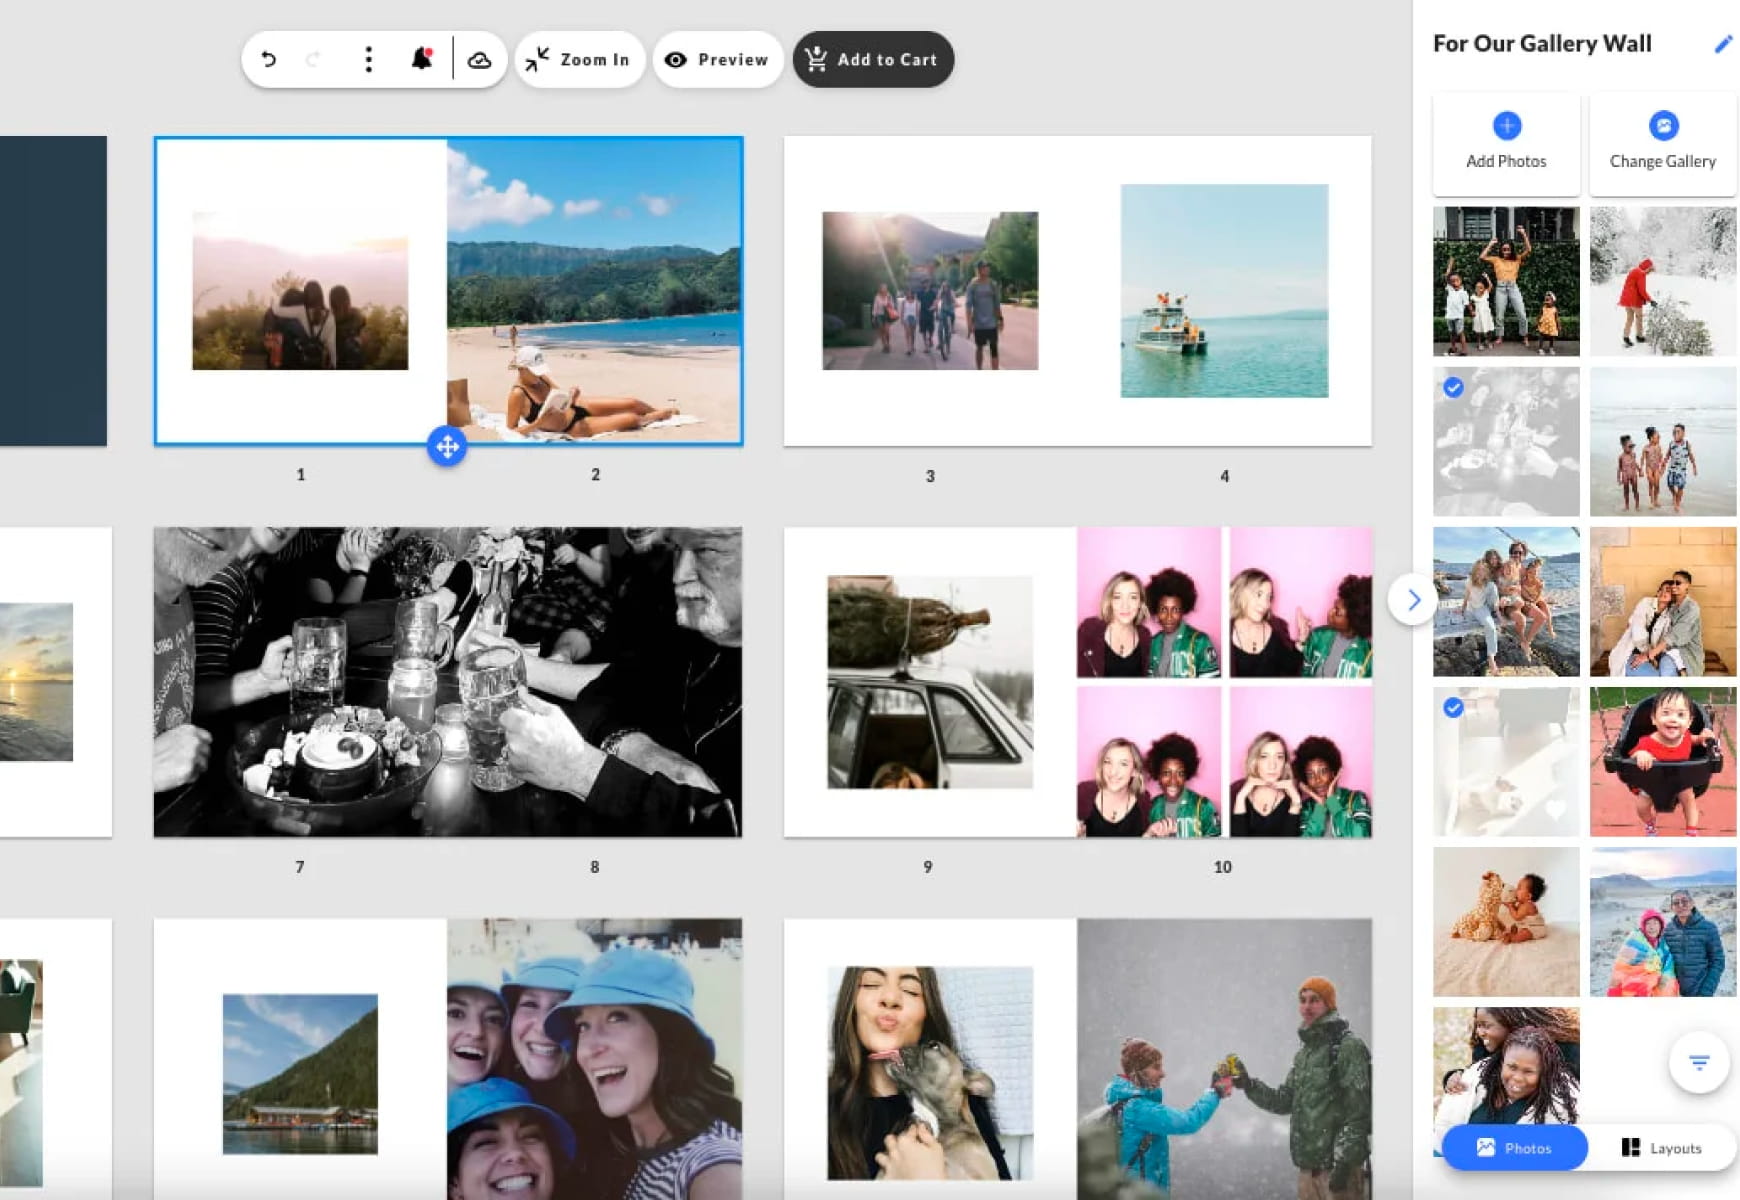Click page number 1 label

tap(300, 474)
